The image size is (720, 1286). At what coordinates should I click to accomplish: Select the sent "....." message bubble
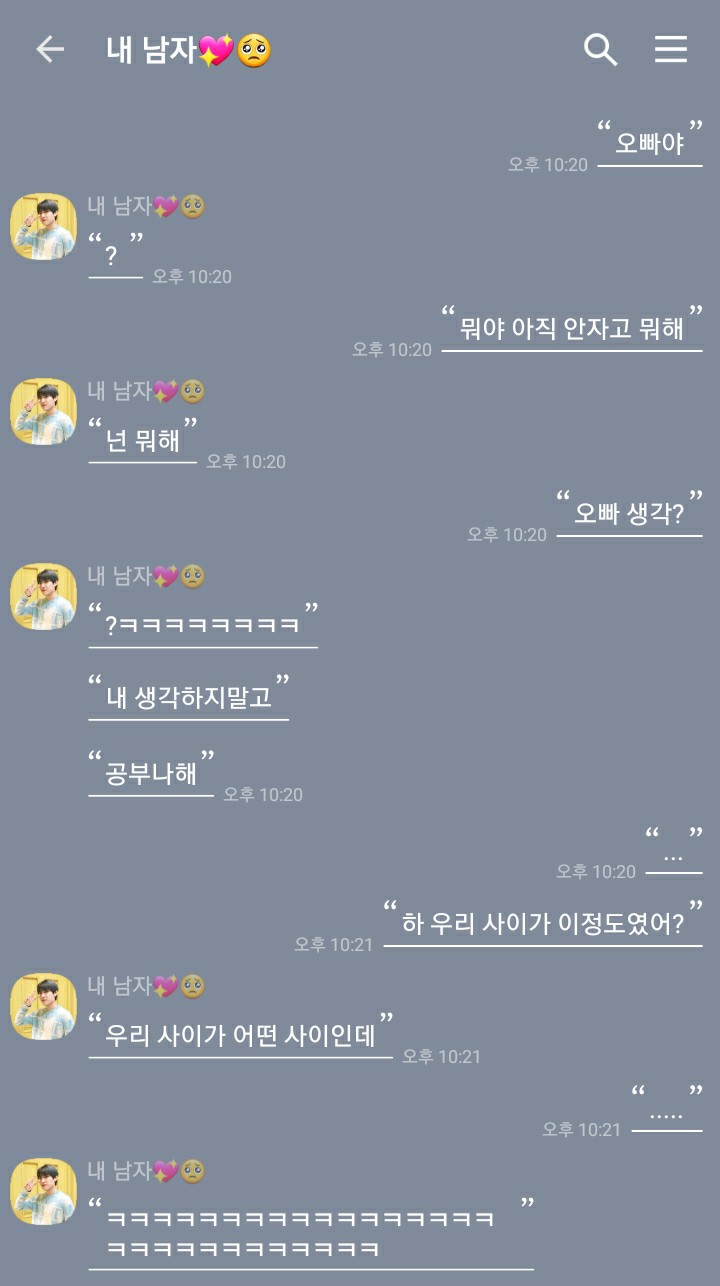[667, 1107]
